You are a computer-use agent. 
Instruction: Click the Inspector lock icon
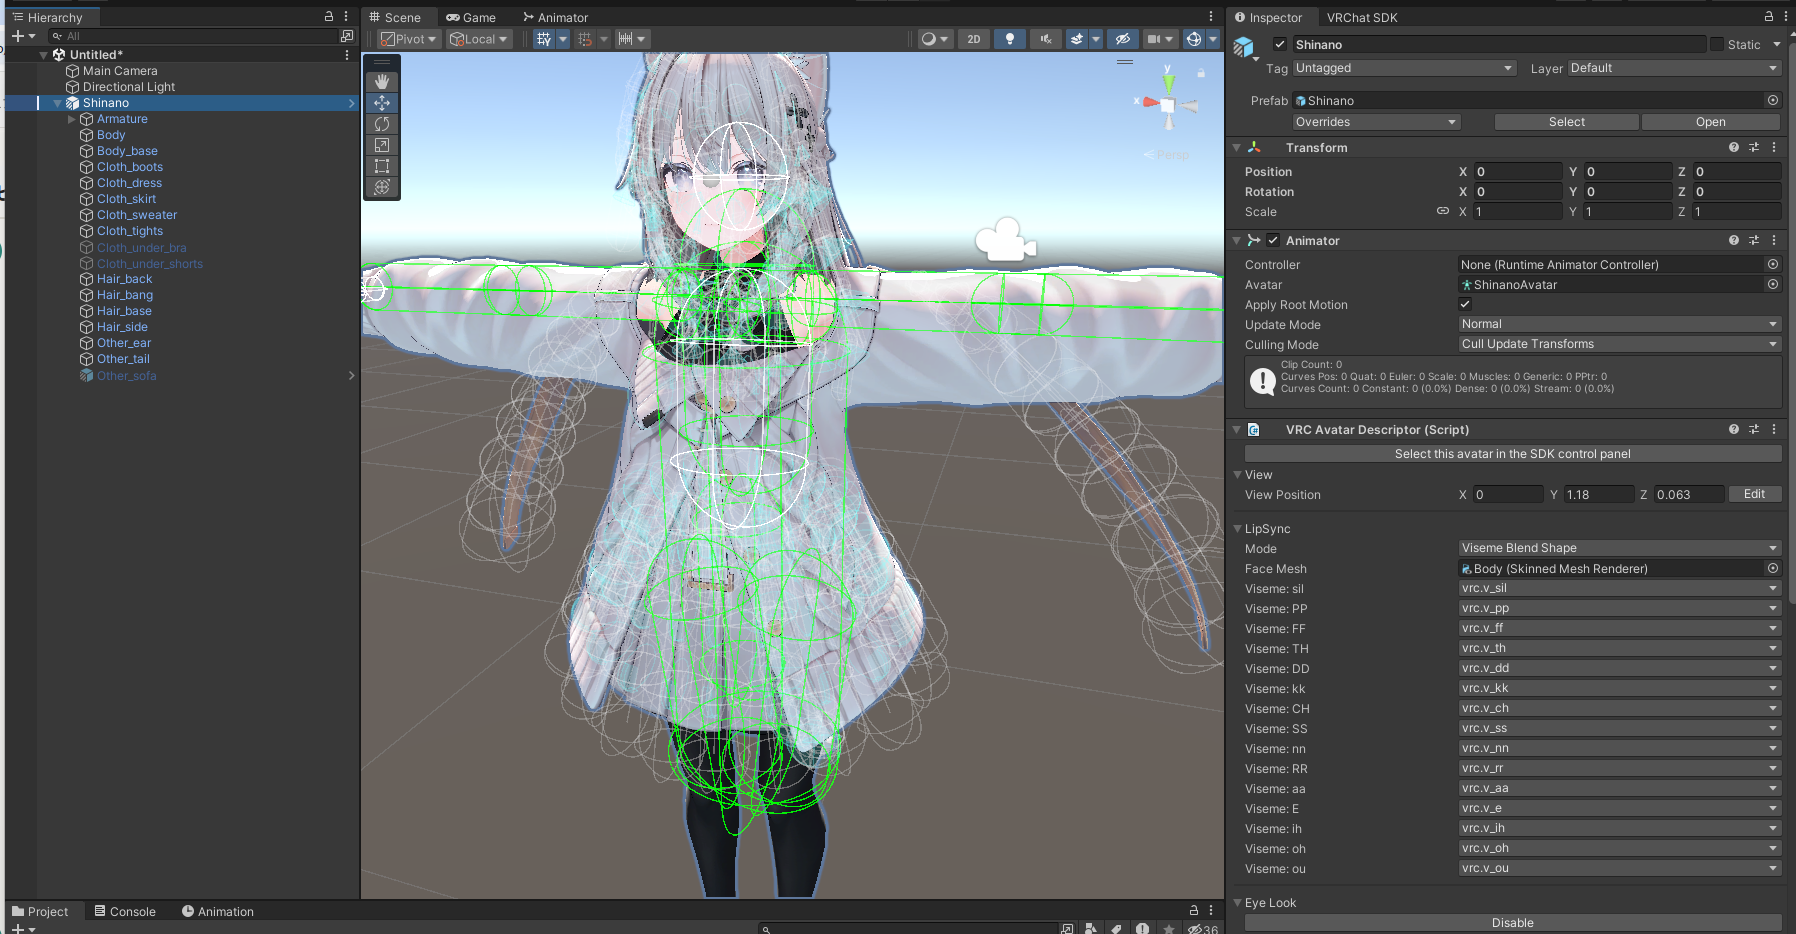coord(1768,16)
